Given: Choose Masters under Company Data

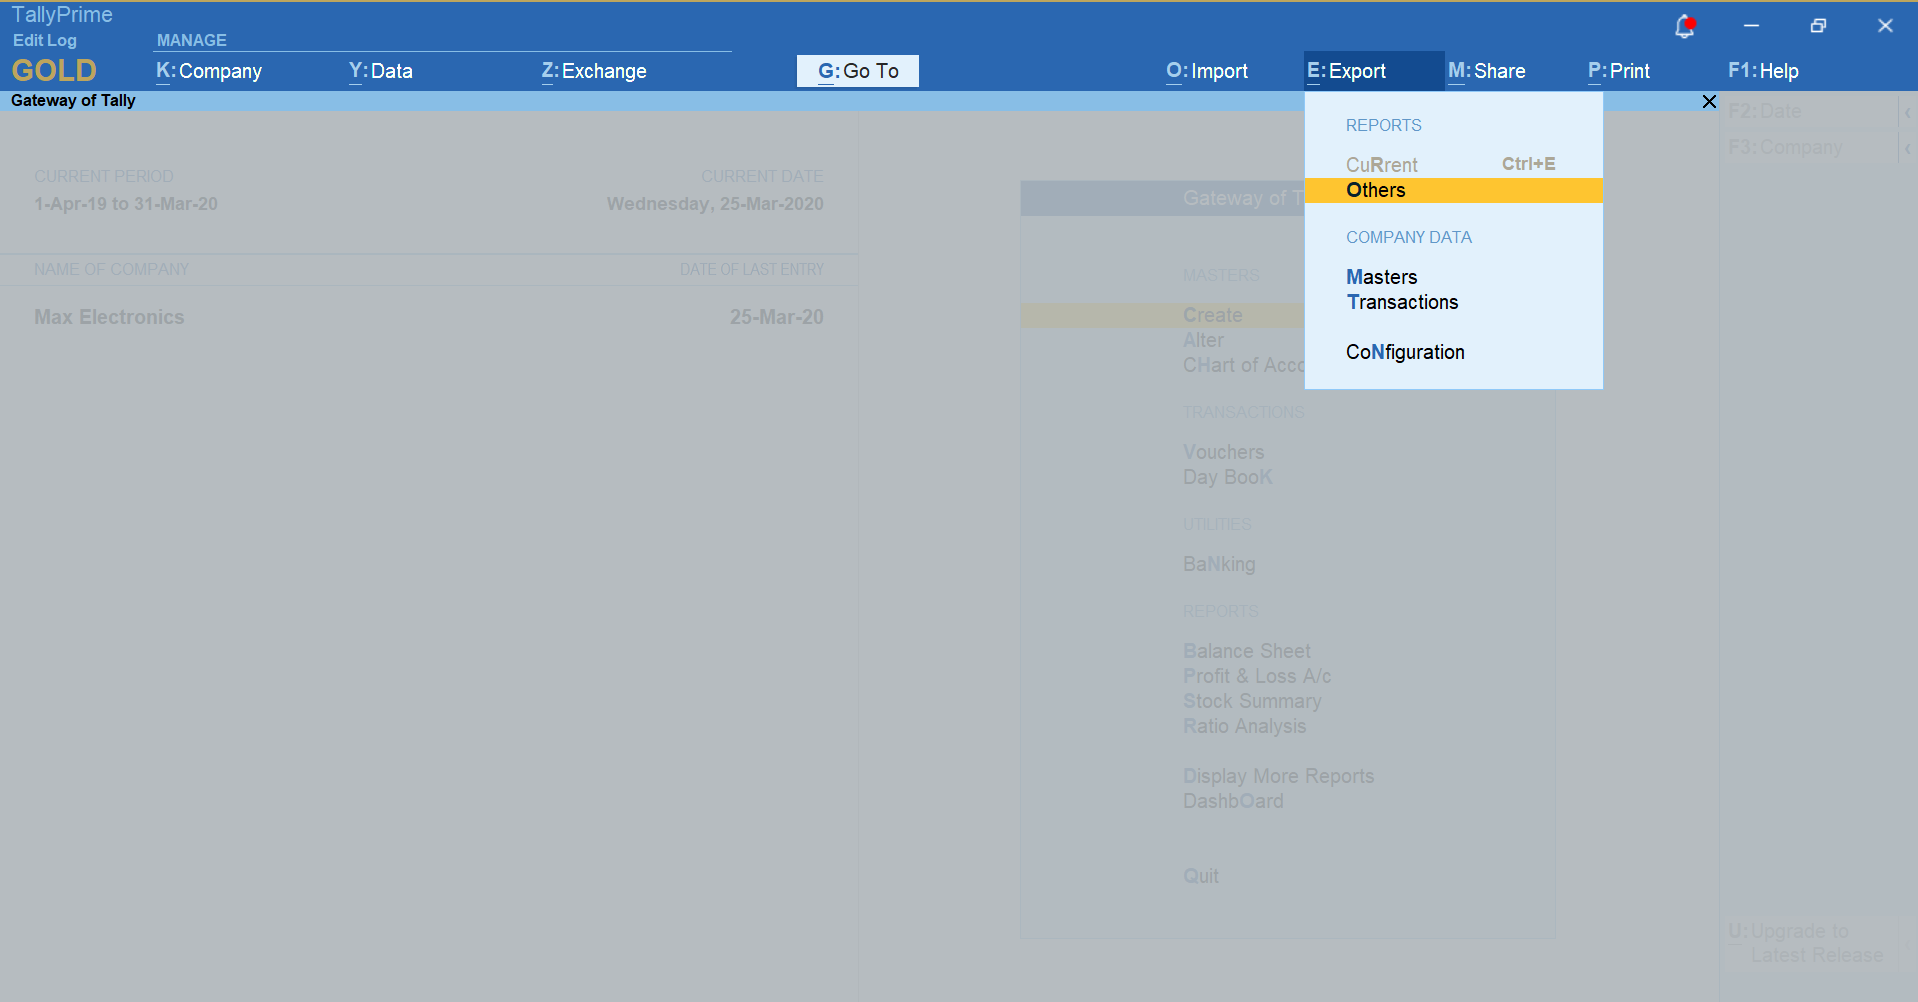Looking at the screenshot, I should [x=1382, y=277].
